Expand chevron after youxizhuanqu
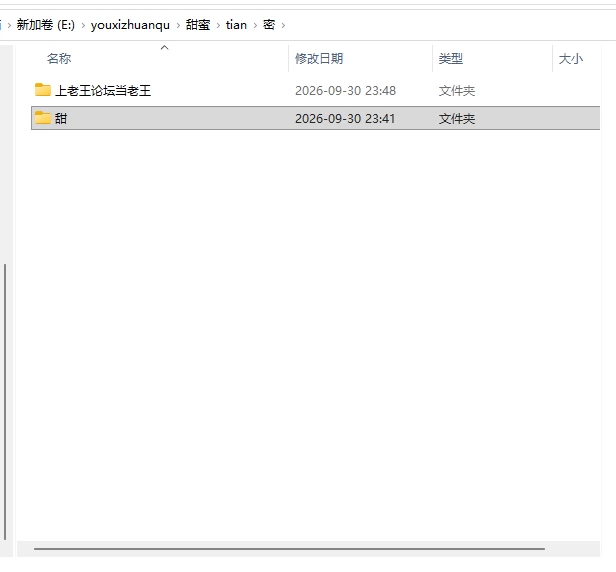This screenshot has width=616, height=572. (178, 26)
